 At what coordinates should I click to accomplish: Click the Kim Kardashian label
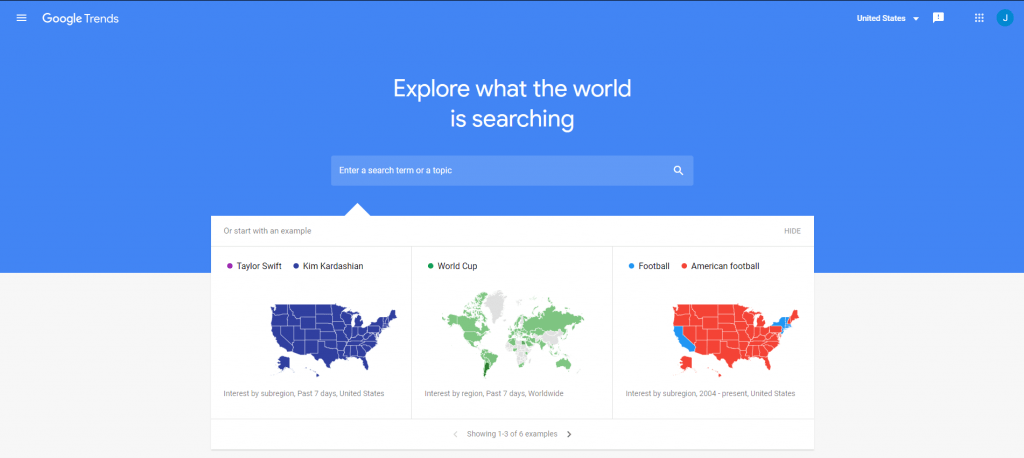pyautogui.click(x=333, y=266)
